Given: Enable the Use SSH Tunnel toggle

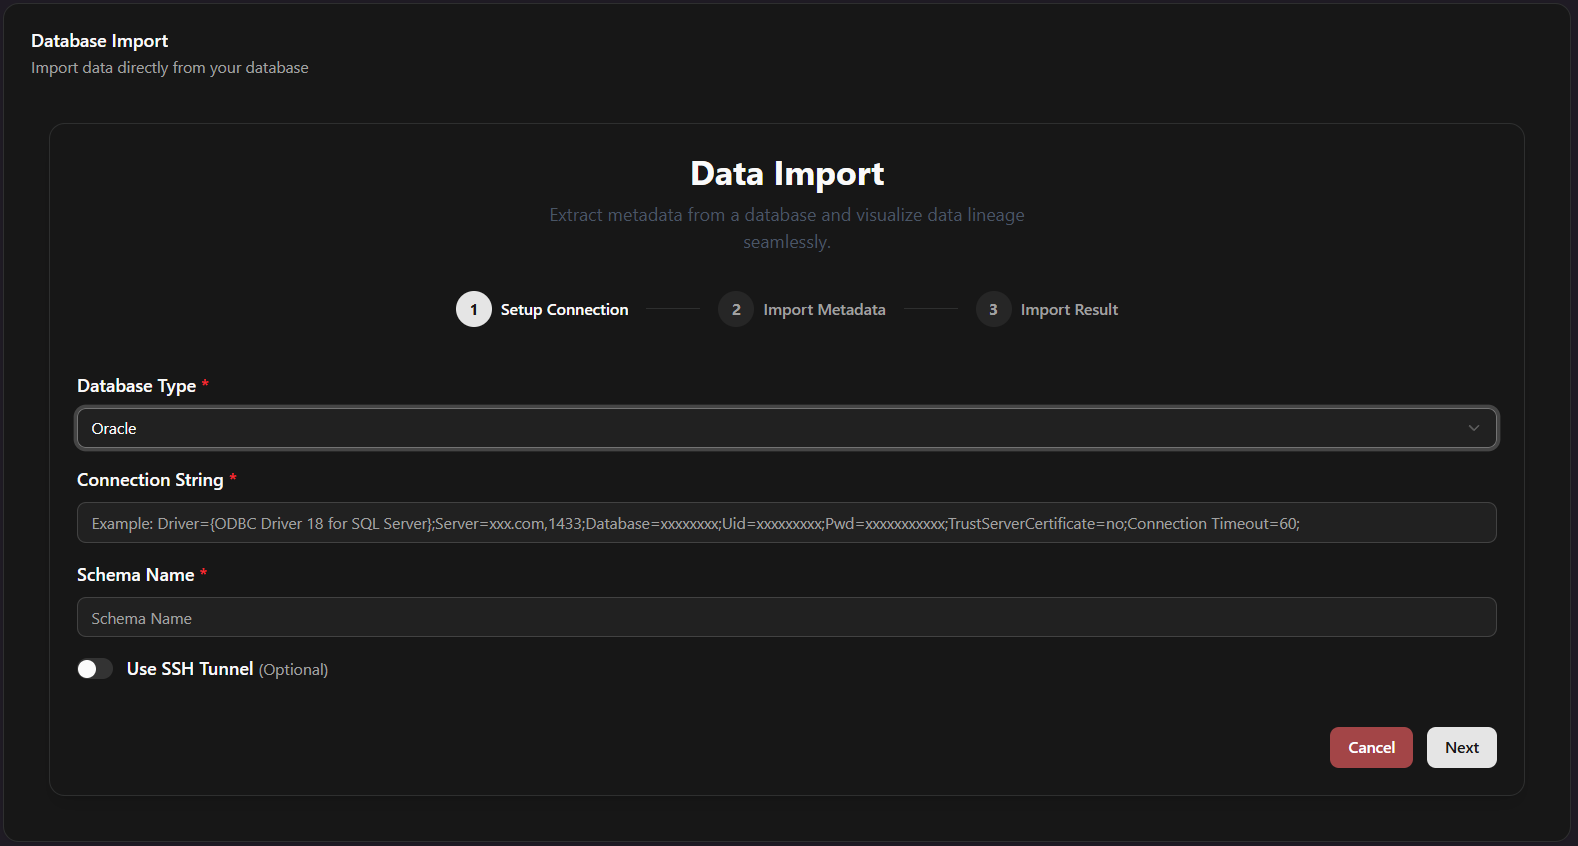Looking at the screenshot, I should [x=95, y=669].
